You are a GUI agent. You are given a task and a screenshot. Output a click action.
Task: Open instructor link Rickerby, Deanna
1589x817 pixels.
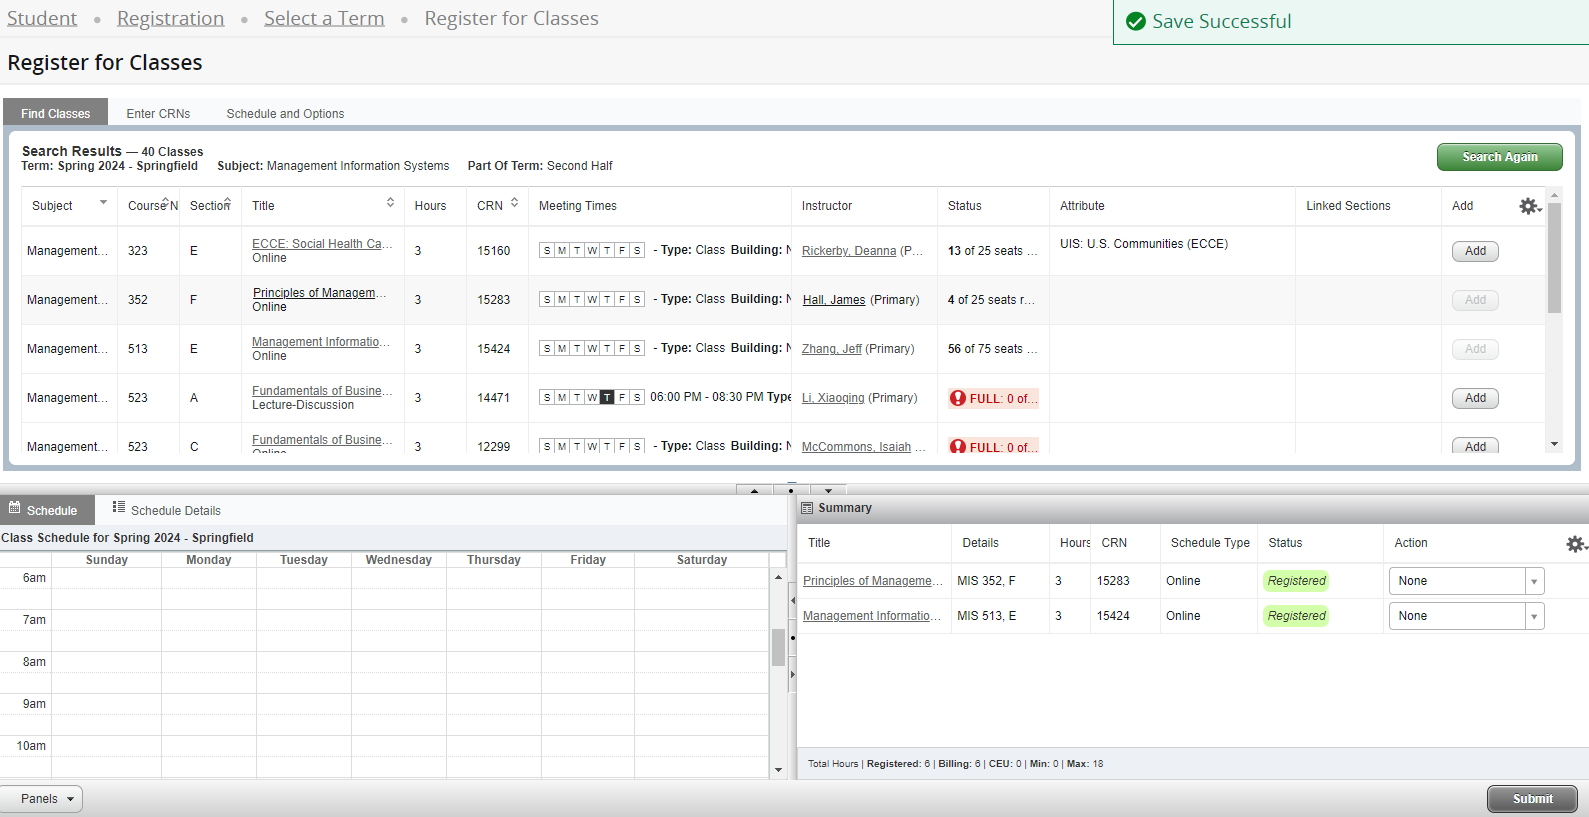tap(848, 251)
